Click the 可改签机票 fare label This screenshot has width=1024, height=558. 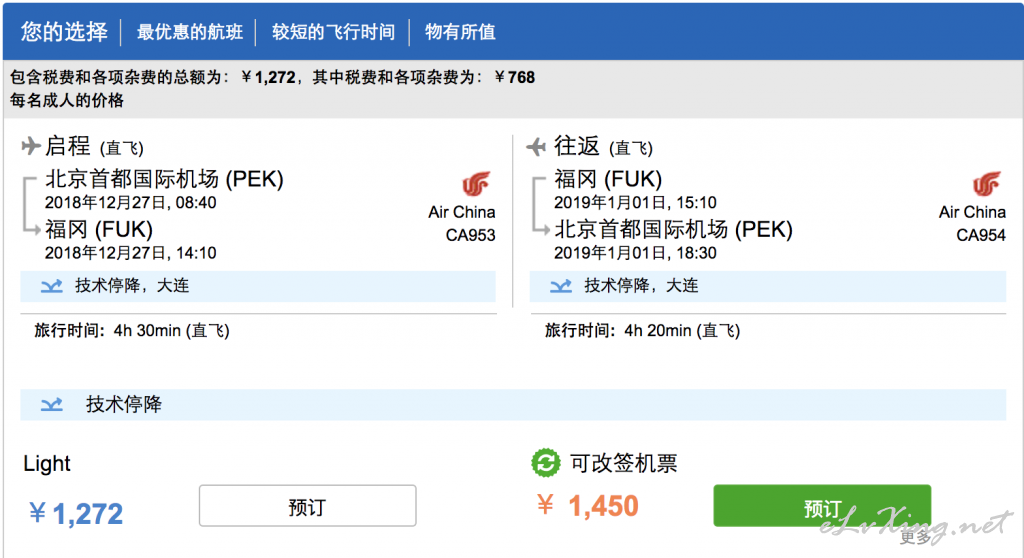click(x=624, y=463)
